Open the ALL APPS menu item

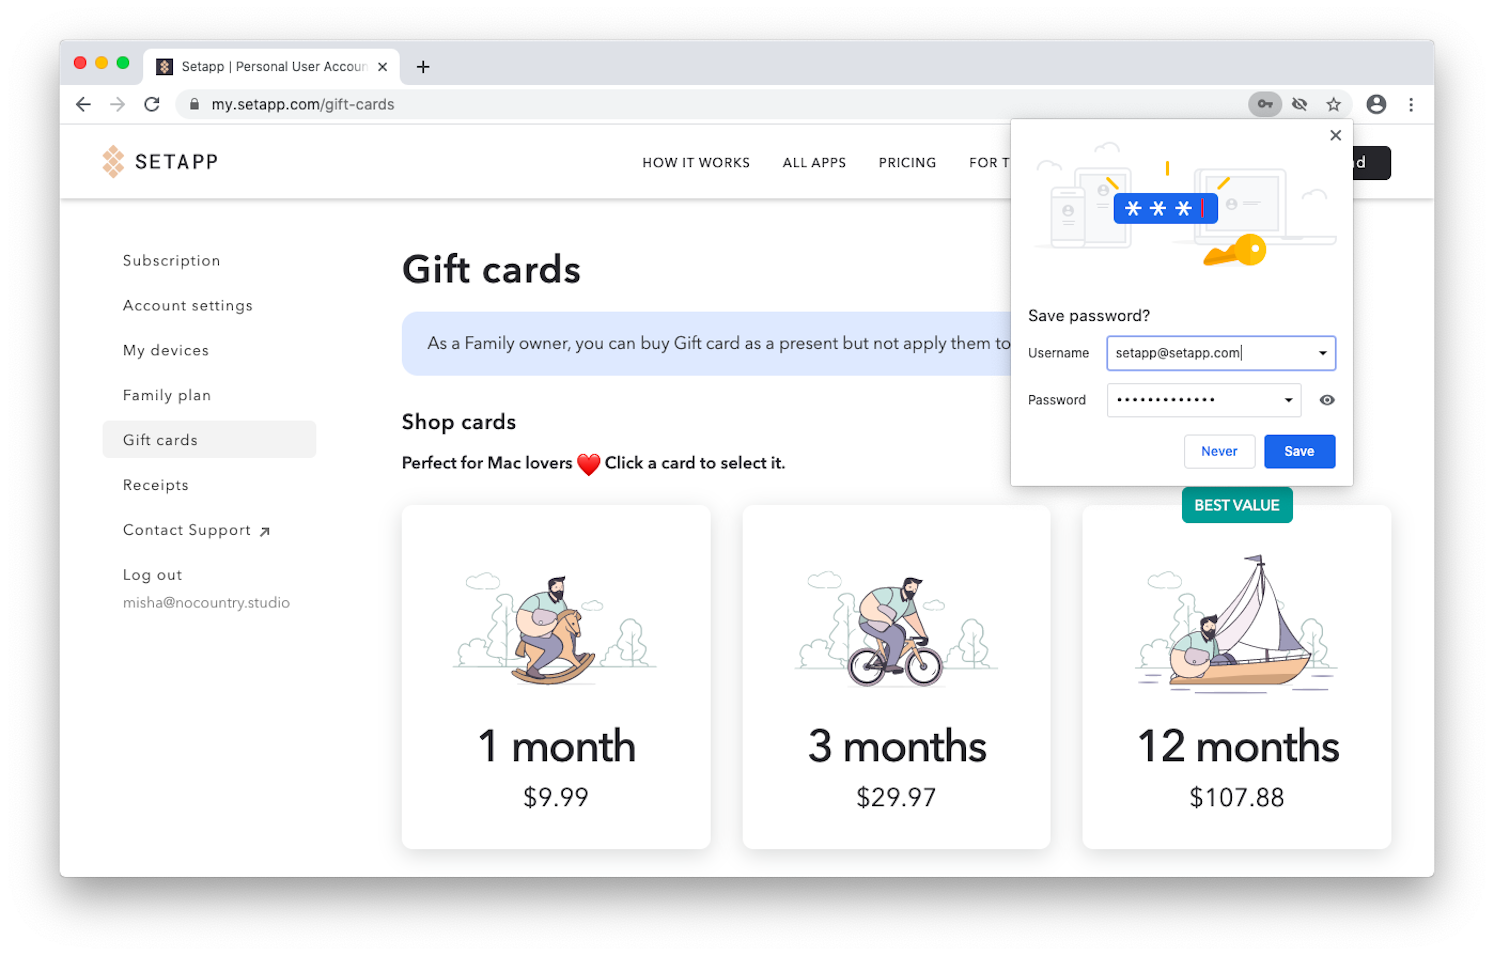814,163
